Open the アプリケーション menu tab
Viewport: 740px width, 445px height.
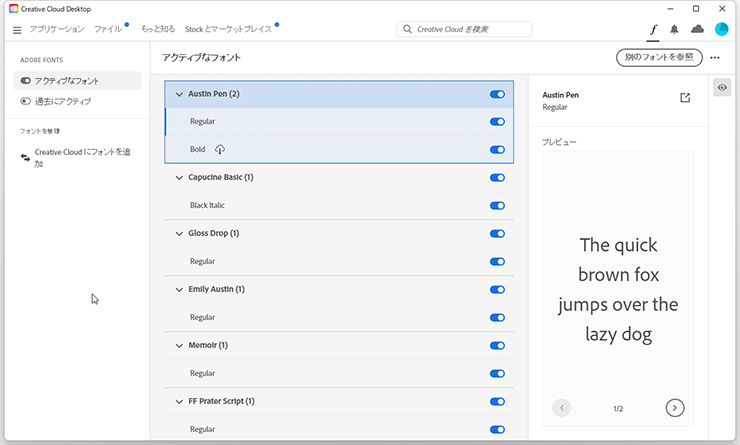click(x=57, y=29)
